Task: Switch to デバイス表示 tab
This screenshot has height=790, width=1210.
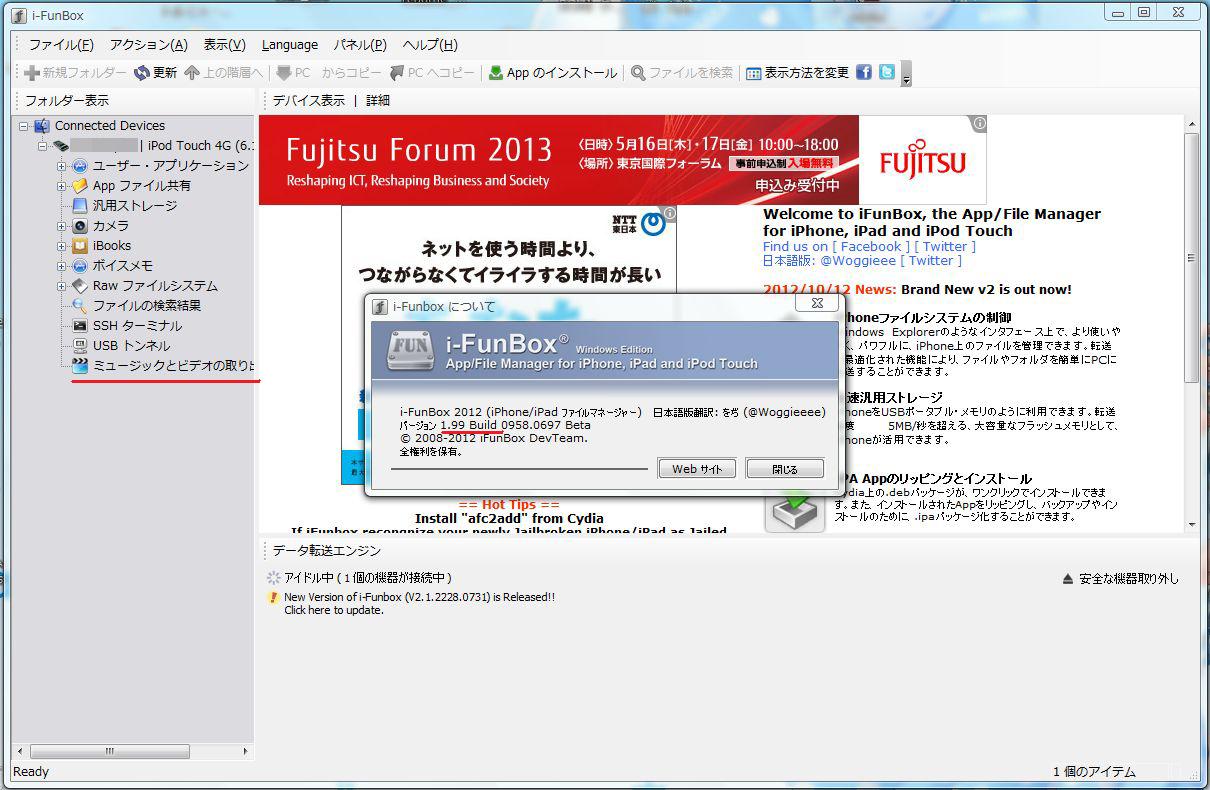Action: click(308, 100)
